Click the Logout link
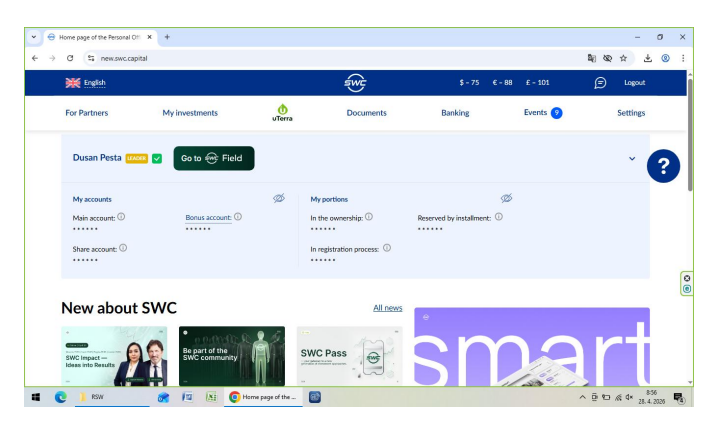The width and height of the screenshot is (717, 433). coord(635,83)
